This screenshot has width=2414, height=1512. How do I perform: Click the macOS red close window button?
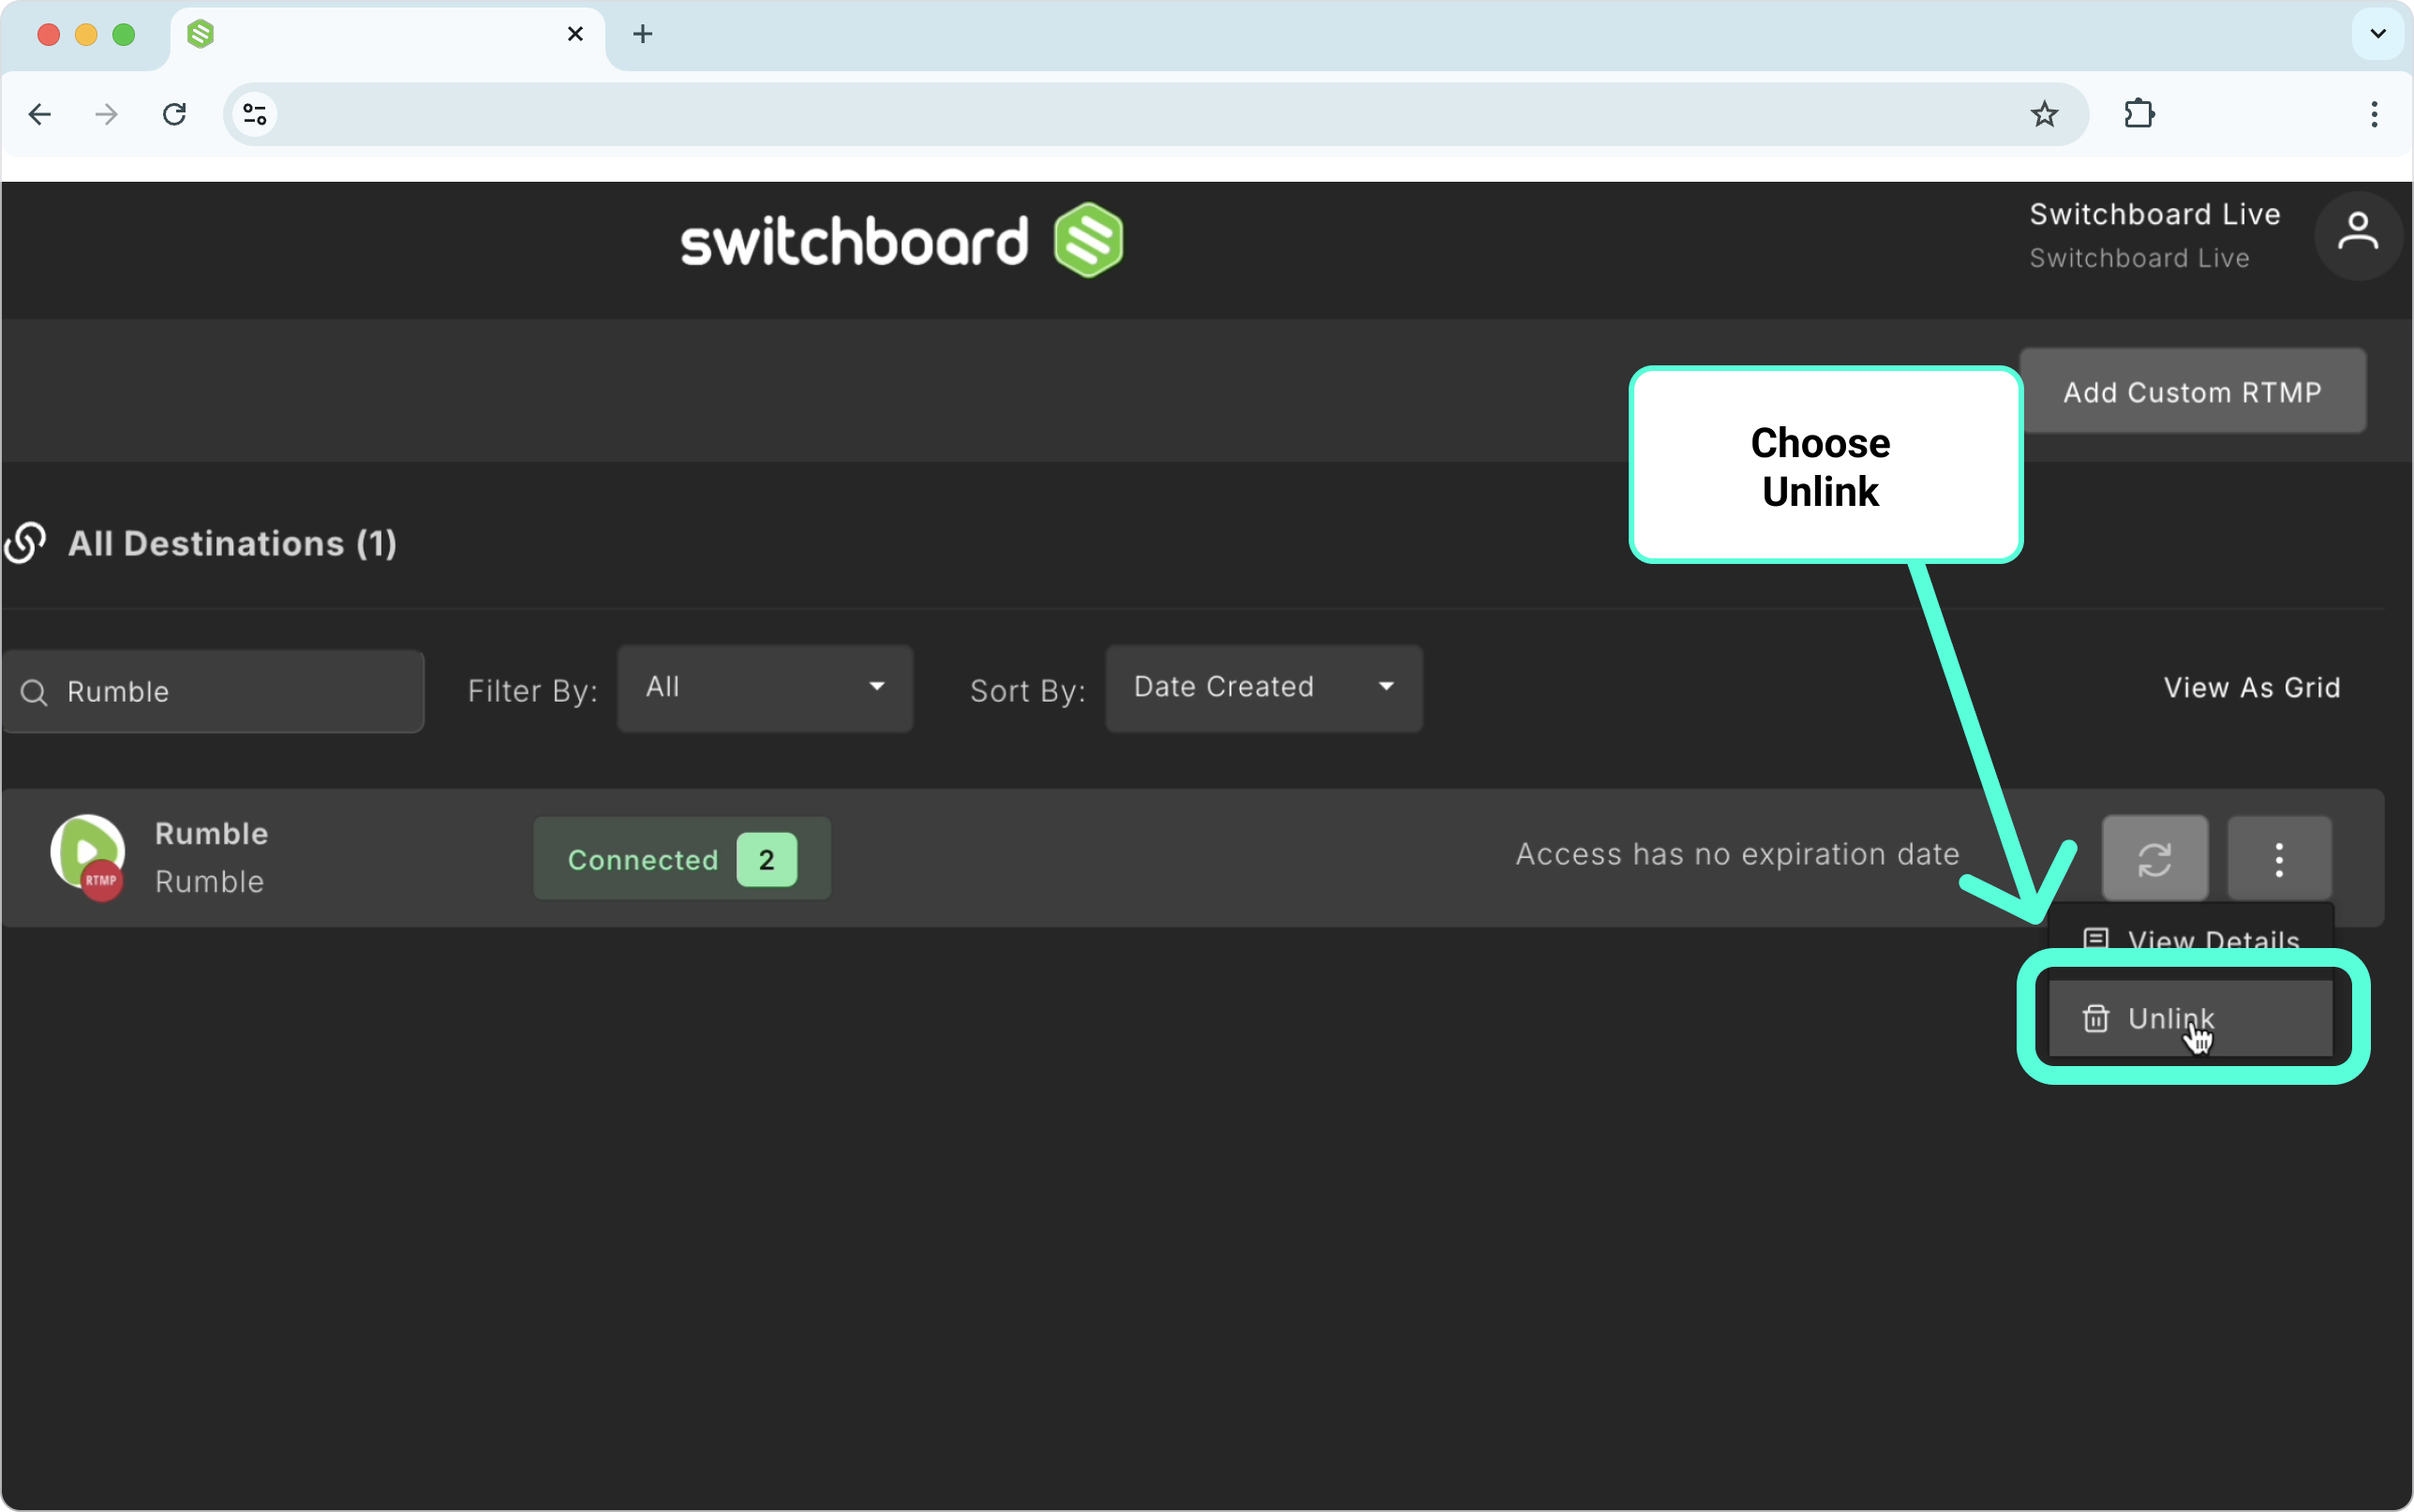click(x=48, y=34)
